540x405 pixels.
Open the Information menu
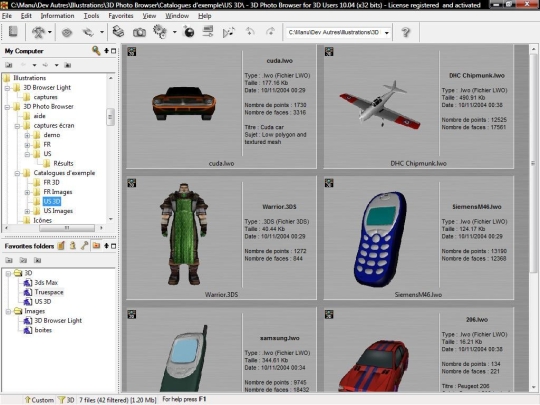[x=57, y=16]
